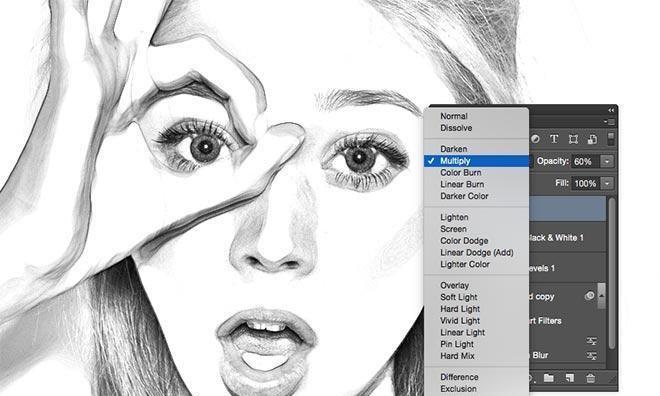Choose Screen blend mode
The height and width of the screenshot is (396, 660).
[476, 229]
